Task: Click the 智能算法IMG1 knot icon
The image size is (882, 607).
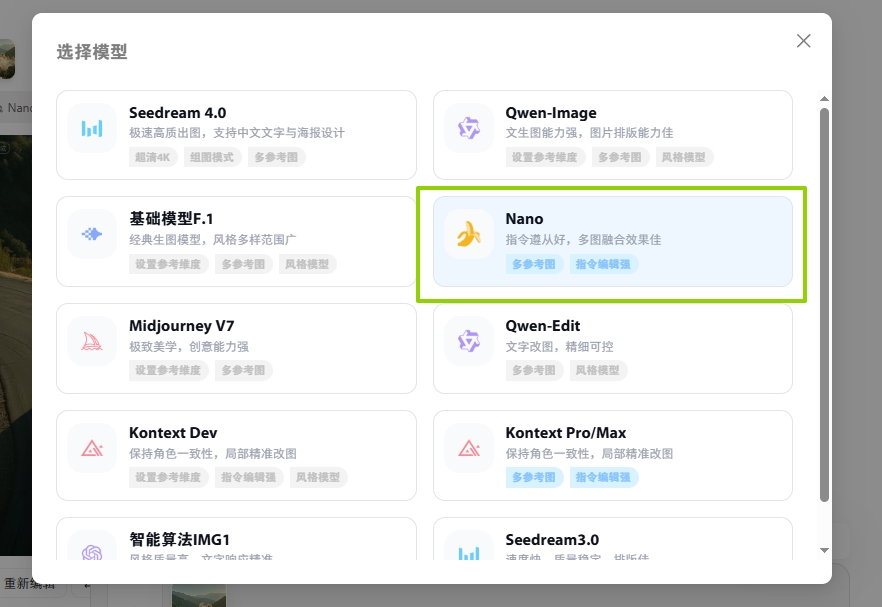Action: coord(92,552)
